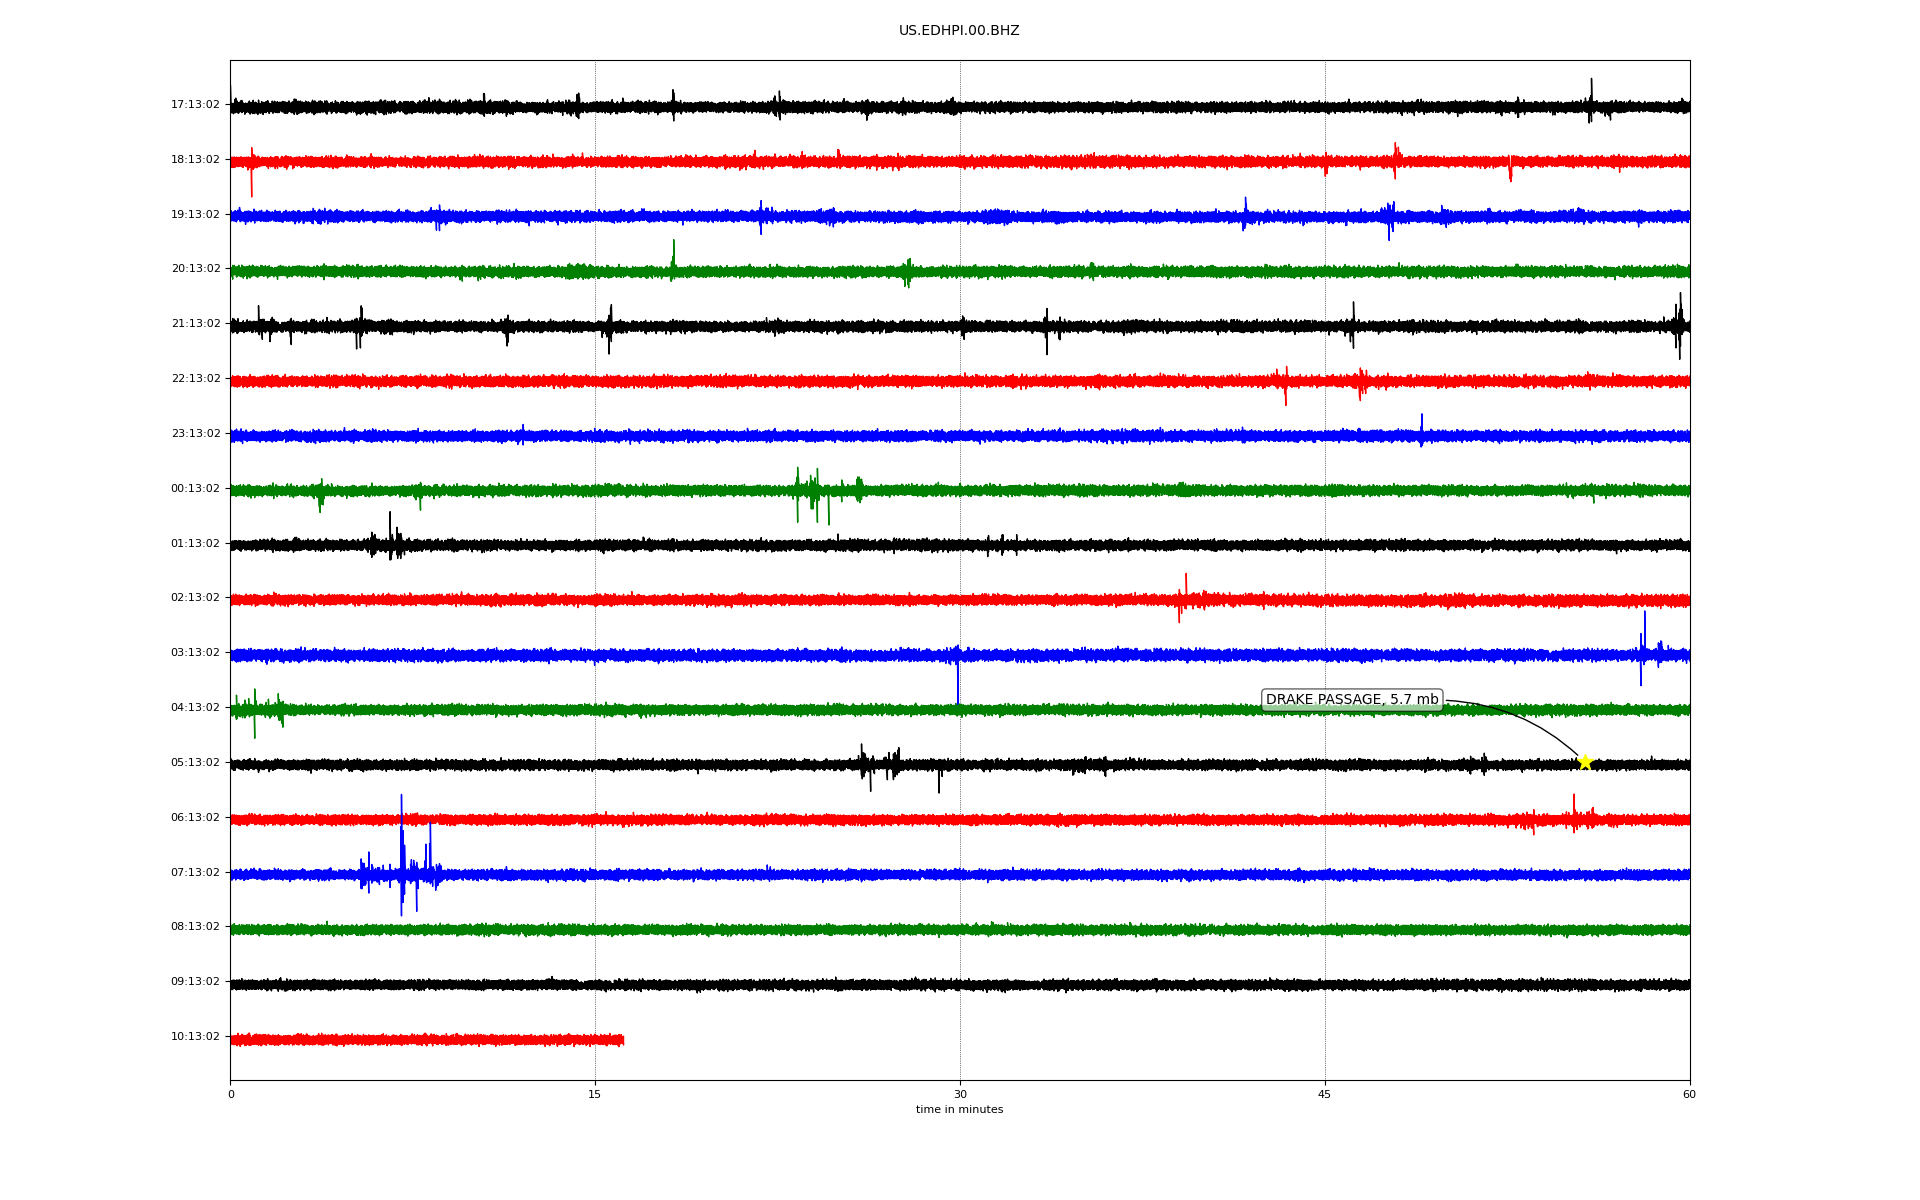The height and width of the screenshot is (1200, 1920).
Task: Select the DRAKE PASSAGE, 5.7 mb annotation
Action: (1352, 700)
